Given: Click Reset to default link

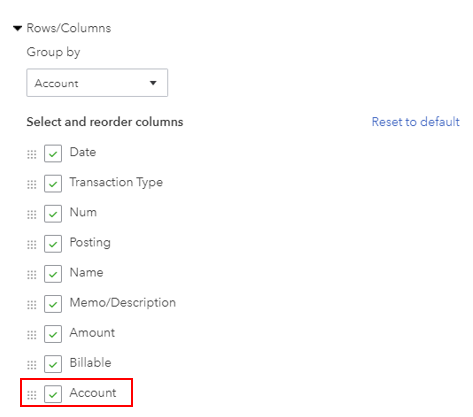Looking at the screenshot, I should click(416, 122).
